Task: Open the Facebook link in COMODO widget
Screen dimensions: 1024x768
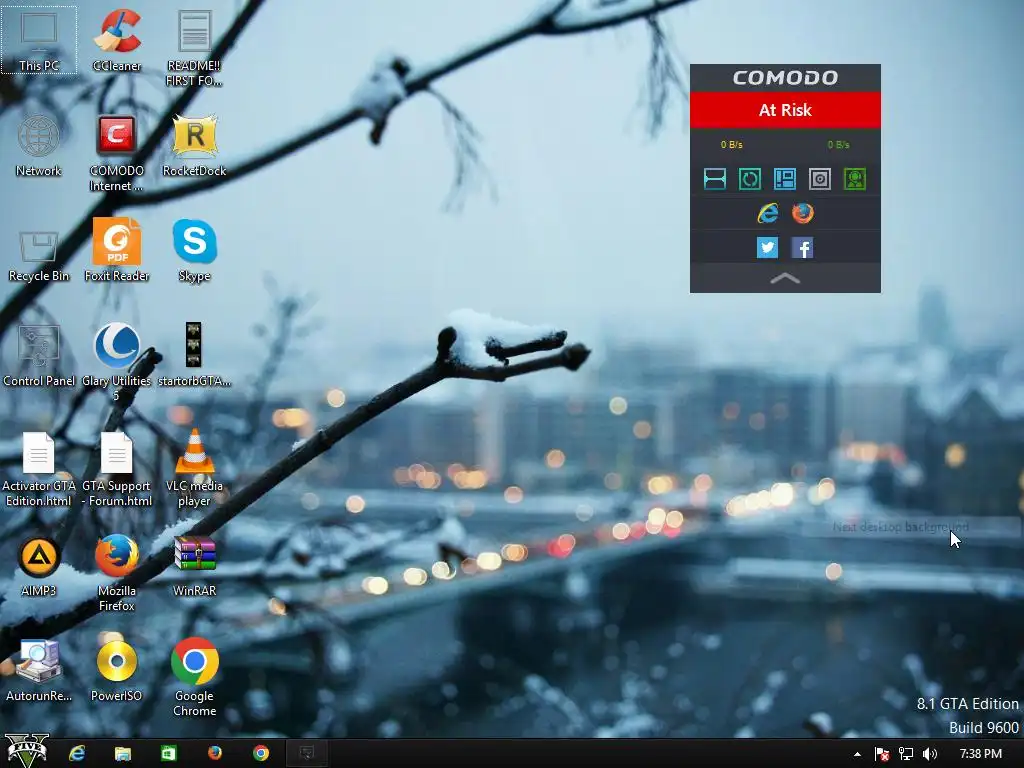Action: click(803, 248)
